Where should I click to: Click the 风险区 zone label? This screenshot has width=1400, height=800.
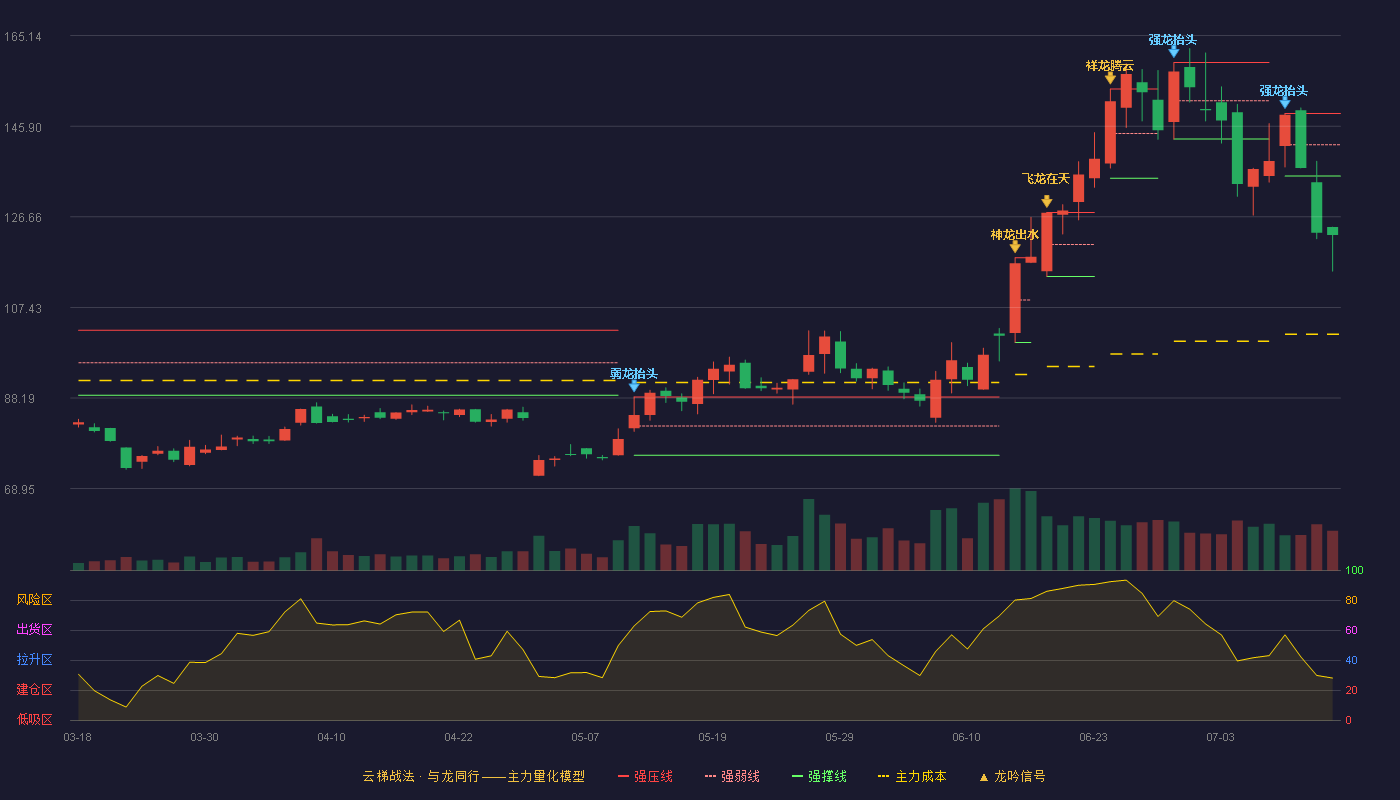coord(34,600)
